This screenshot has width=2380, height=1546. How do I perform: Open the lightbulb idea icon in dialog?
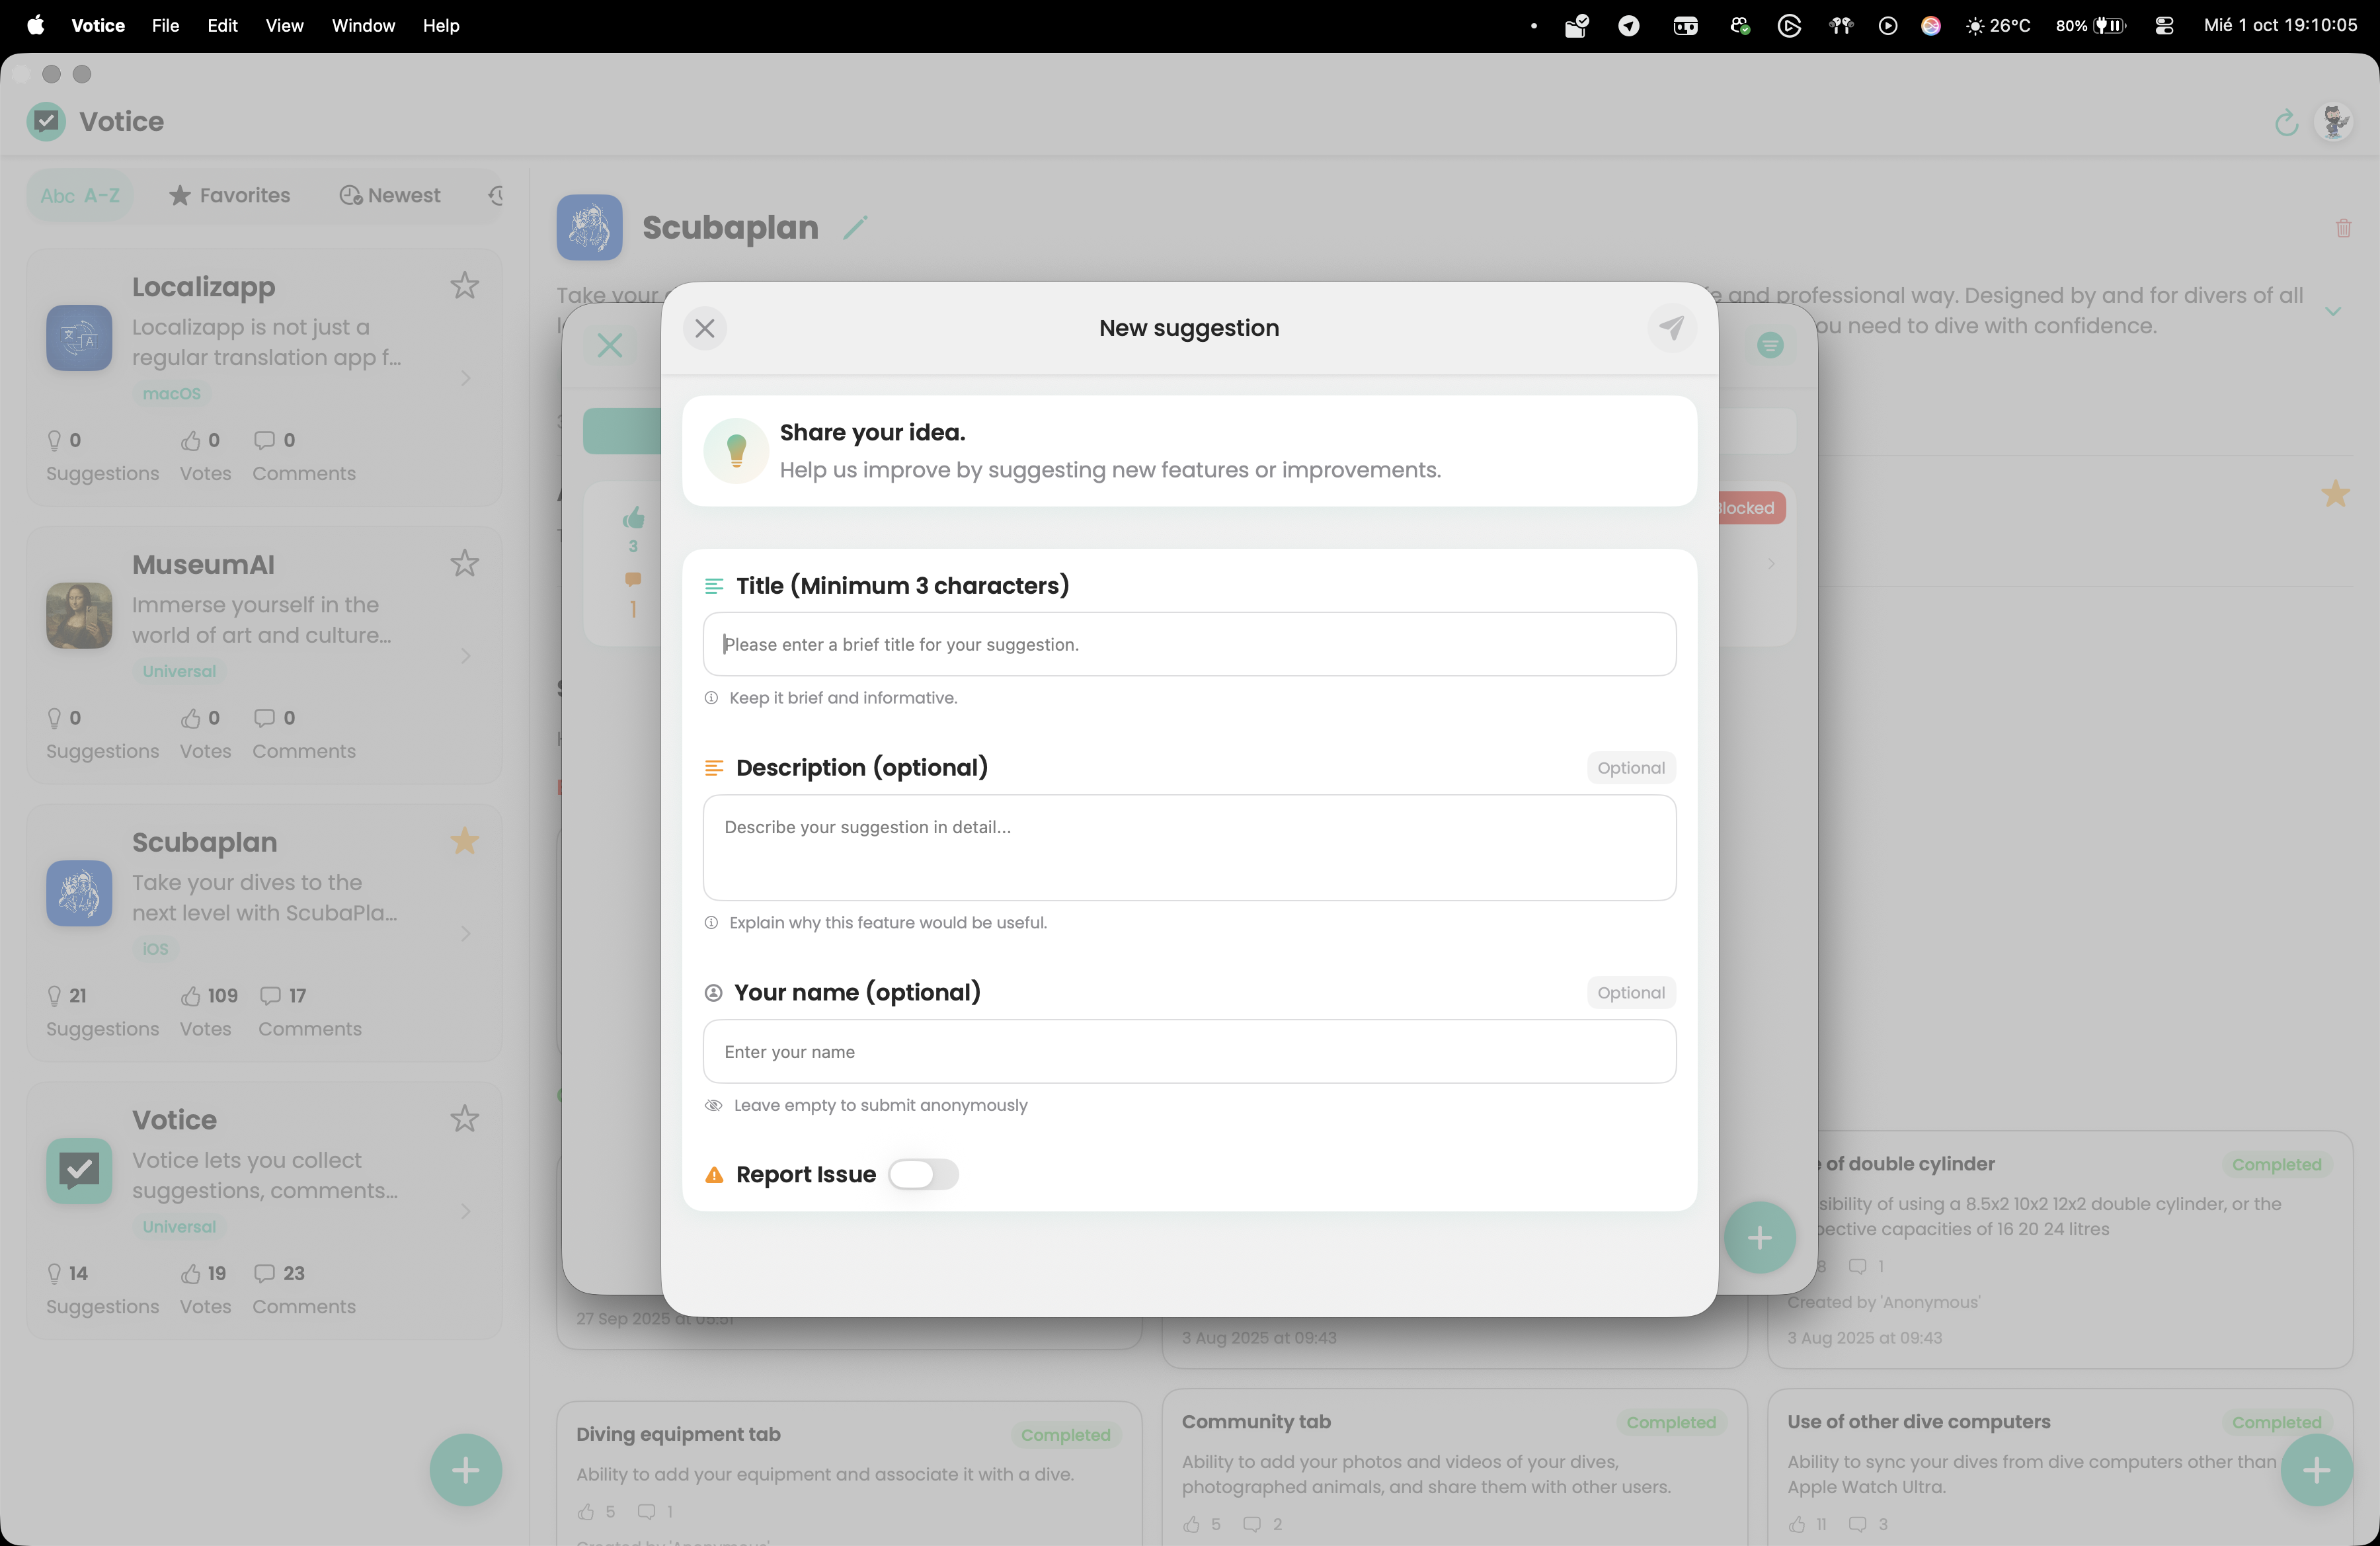736,451
